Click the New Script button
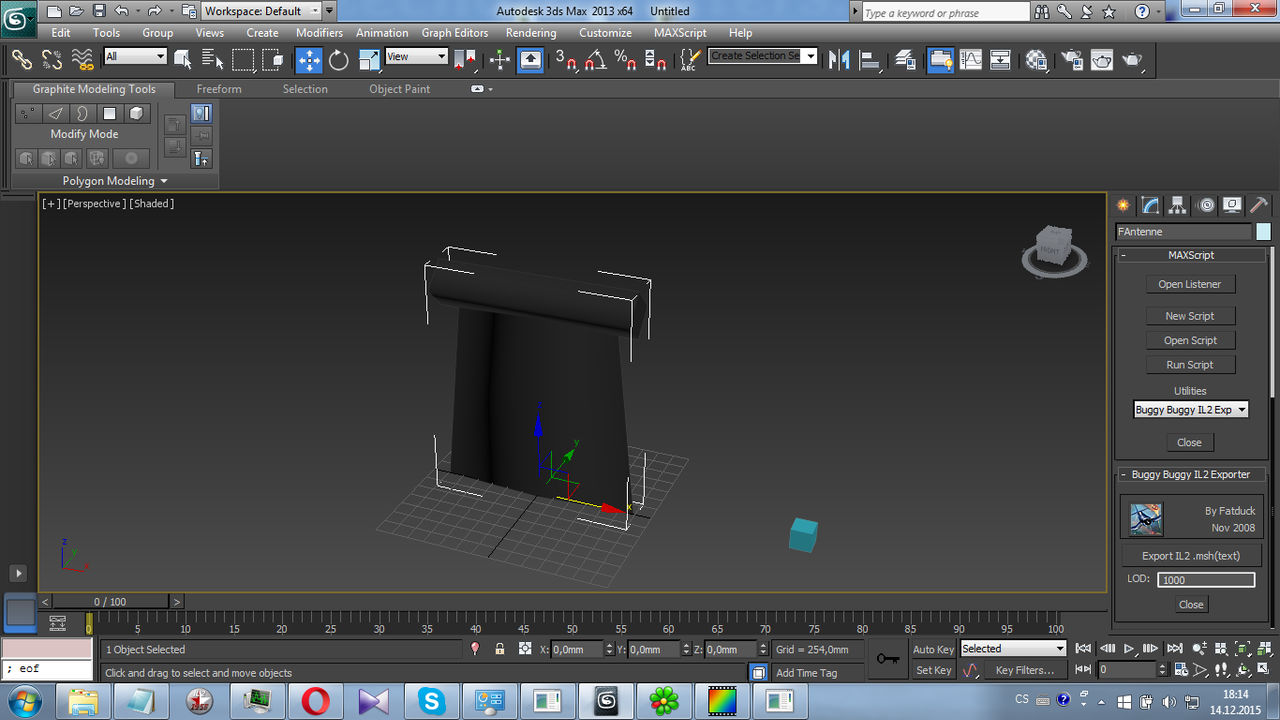 point(1190,316)
